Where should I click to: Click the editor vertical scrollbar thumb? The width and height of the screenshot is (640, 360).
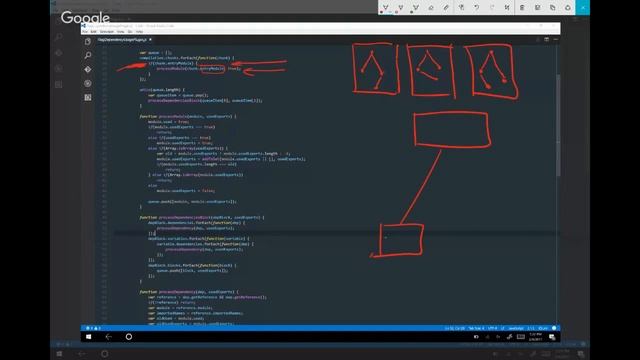click(558, 125)
